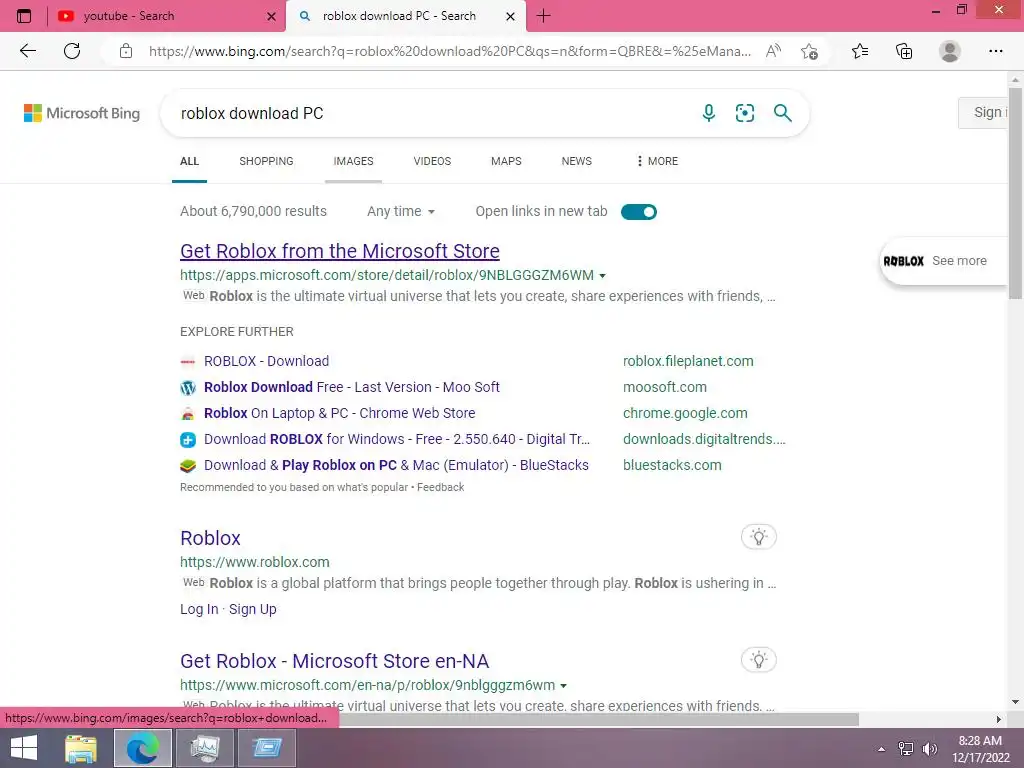The width and height of the screenshot is (1024, 768).
Task: Open Start menu from Windows taskbar
Action: click(24, 748)
